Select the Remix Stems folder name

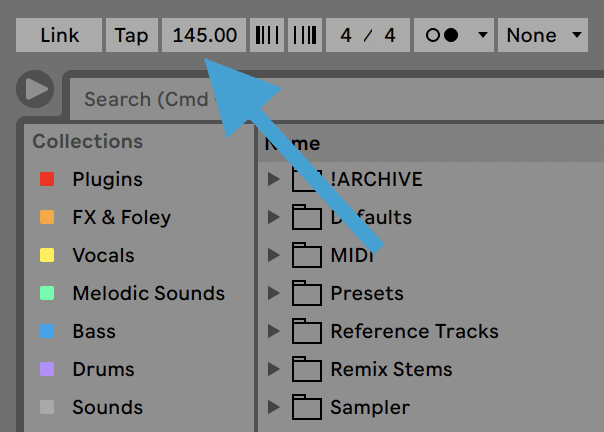[391, 369]
